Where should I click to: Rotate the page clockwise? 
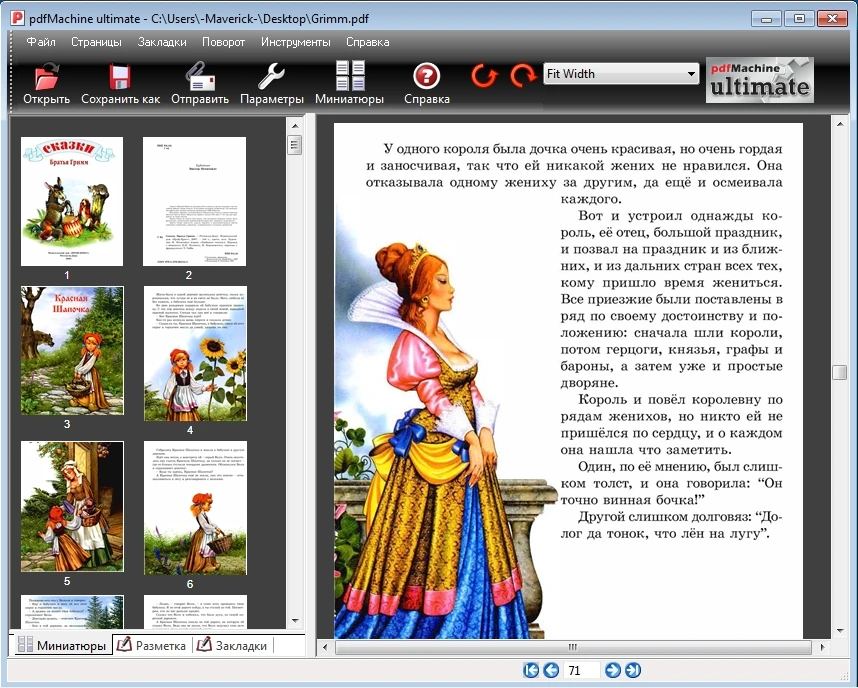(523, 75)
